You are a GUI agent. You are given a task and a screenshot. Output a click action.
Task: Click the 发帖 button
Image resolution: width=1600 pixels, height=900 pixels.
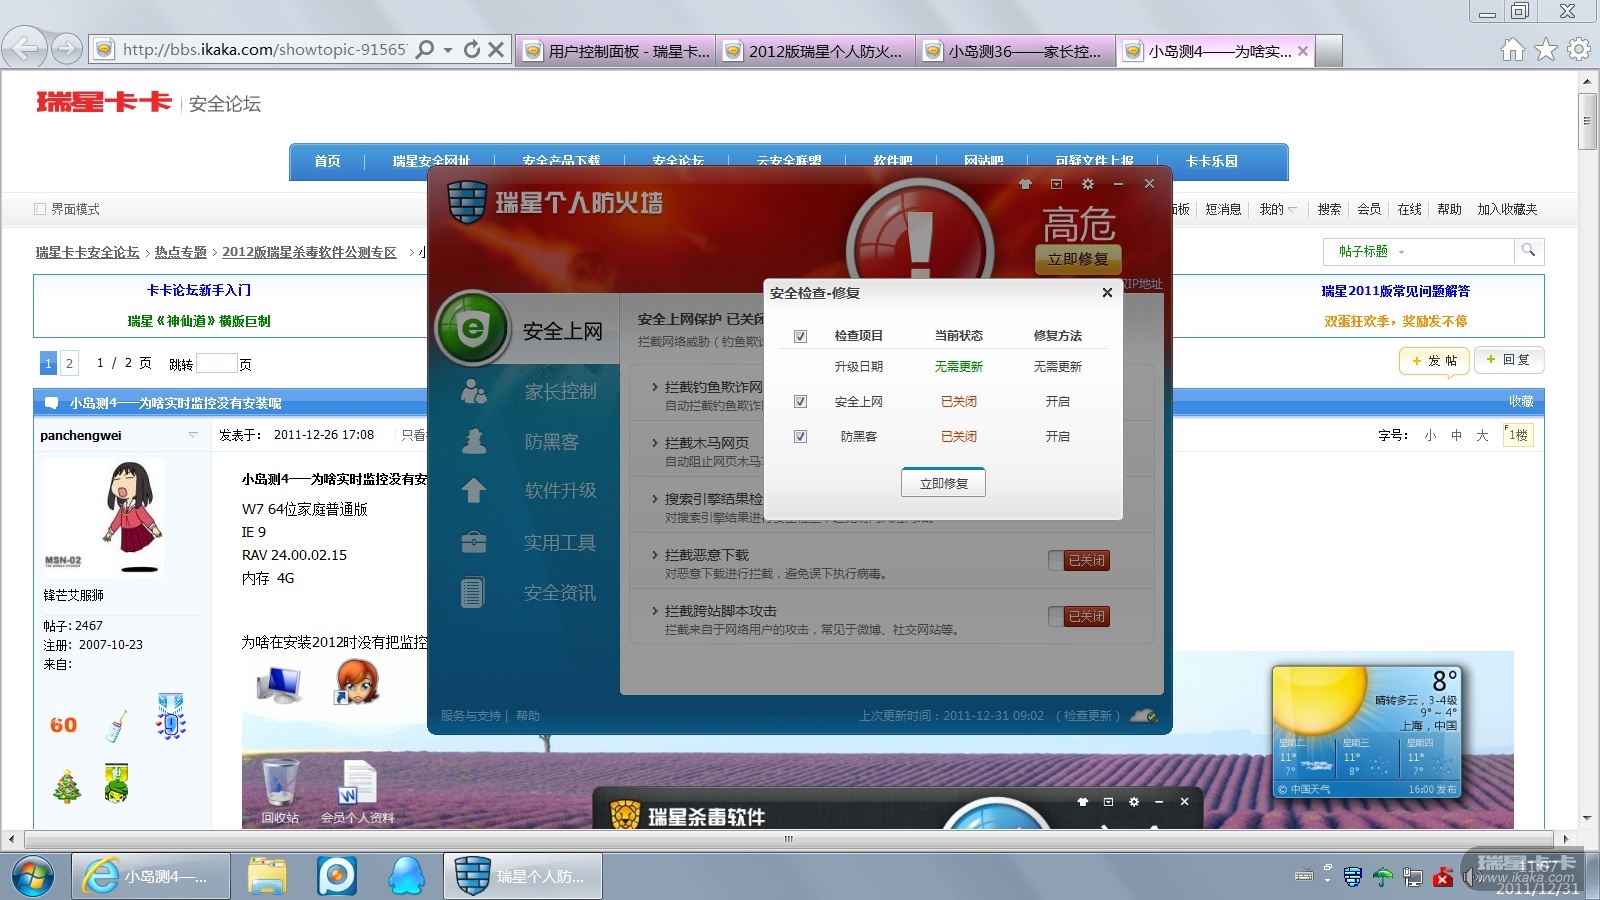pos(1434,360)
